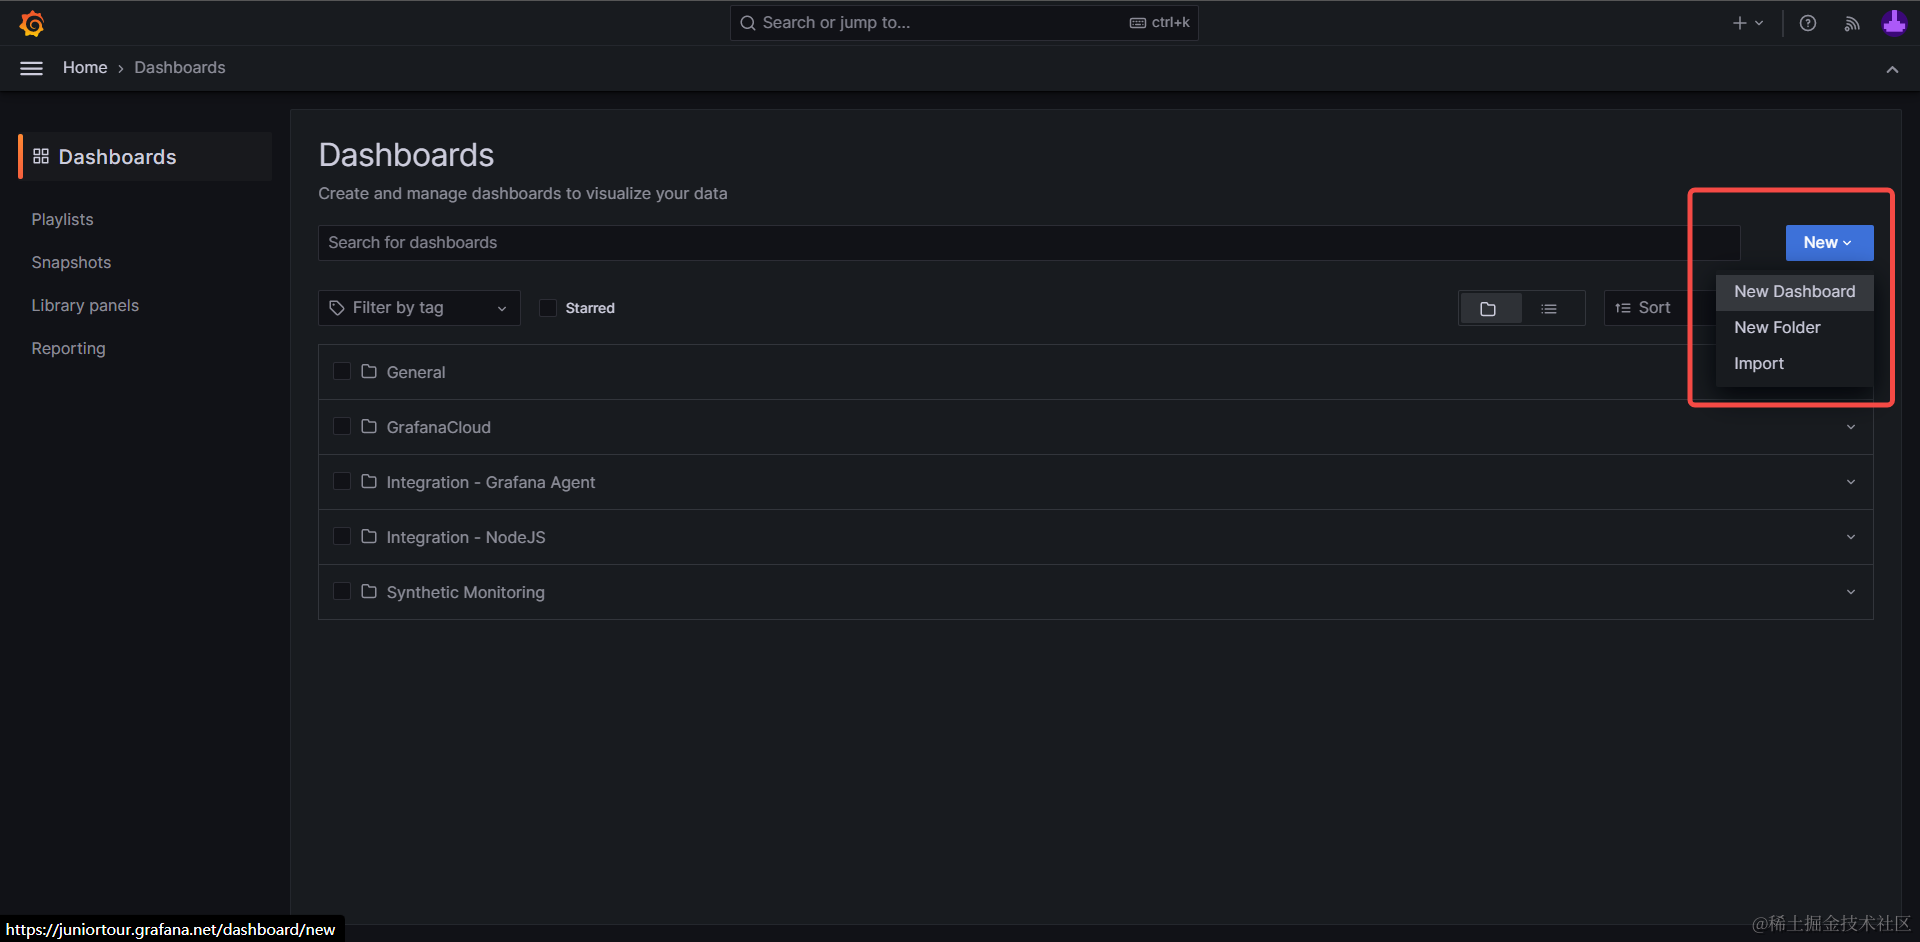Expand the GrafanaCloud folder chevron
This screenshot has width=1920, height=942.
(x=1850, y=427)
